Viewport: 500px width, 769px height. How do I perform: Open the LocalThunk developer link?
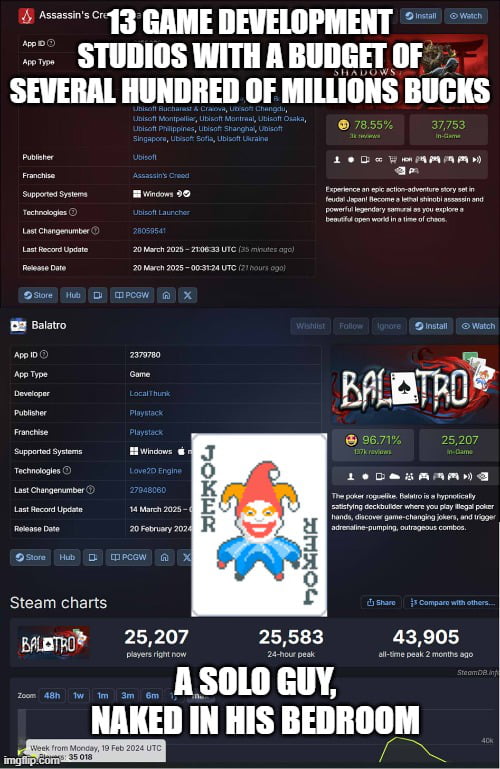click(150, 393)
